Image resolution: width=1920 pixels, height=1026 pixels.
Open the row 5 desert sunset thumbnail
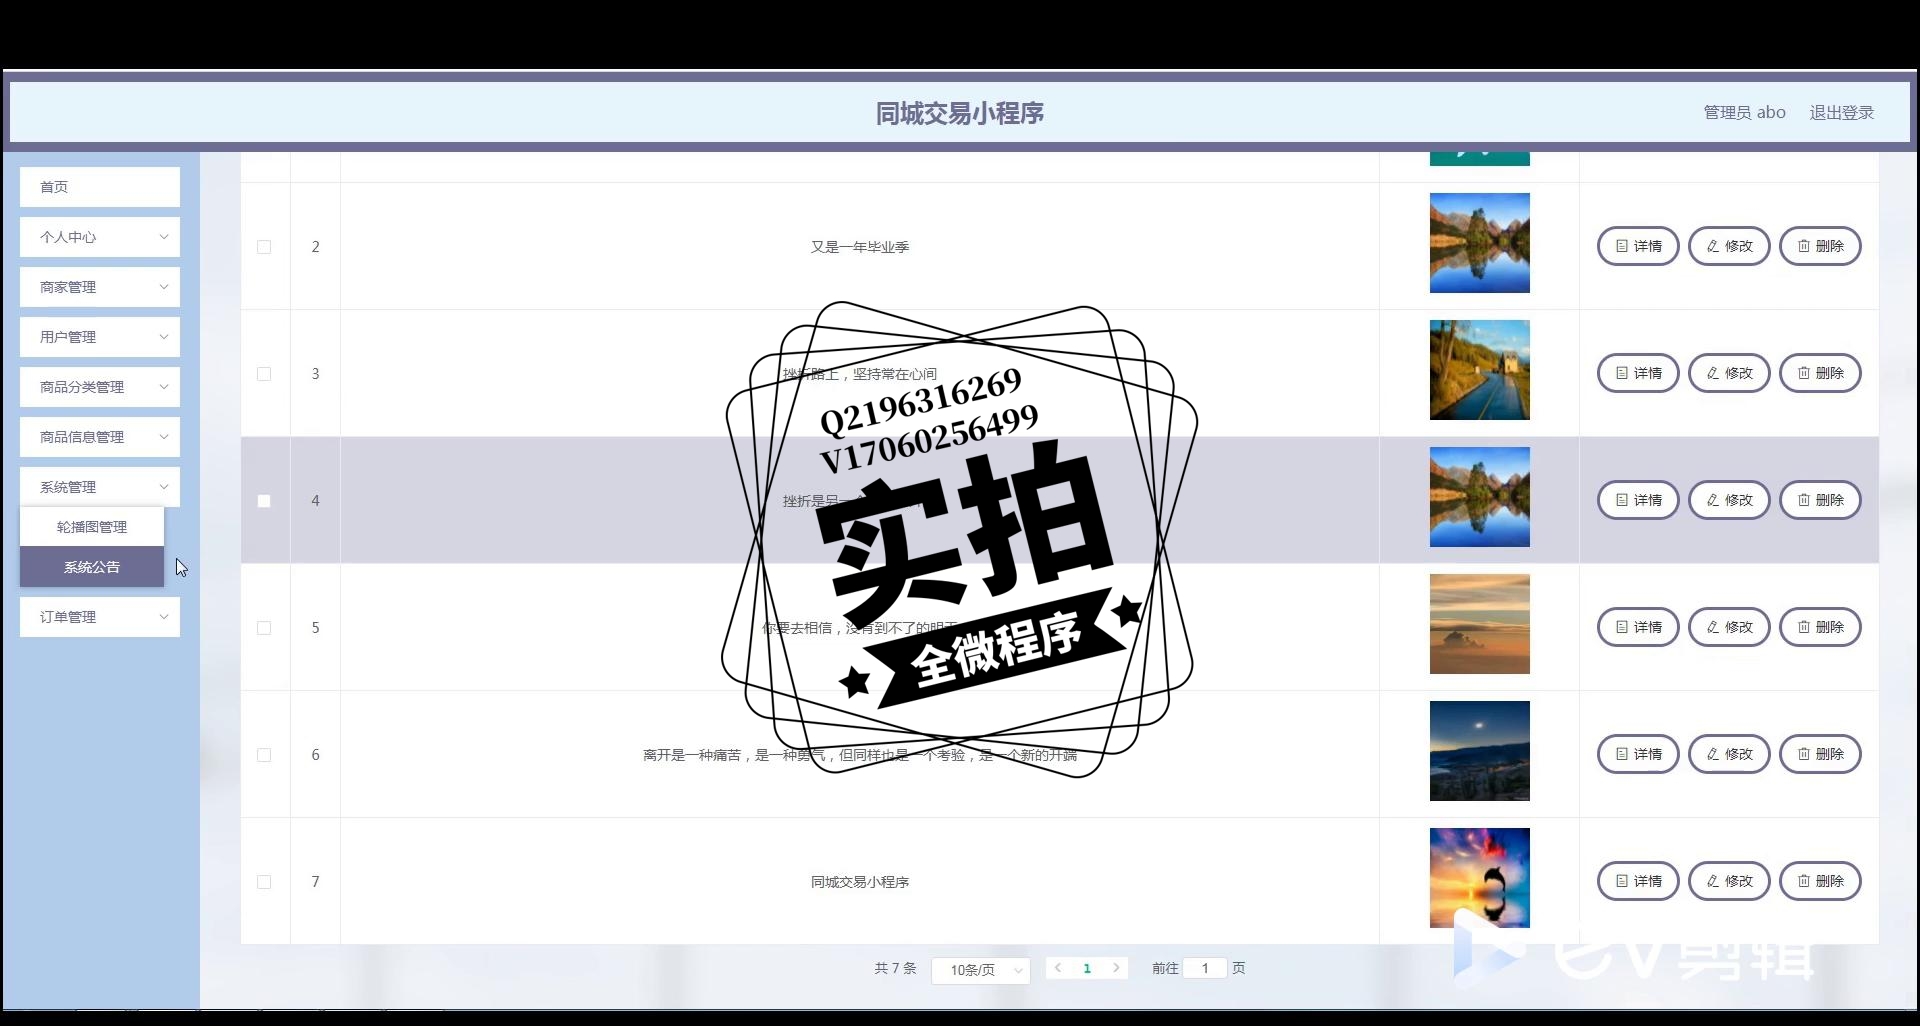point(1480,624)
